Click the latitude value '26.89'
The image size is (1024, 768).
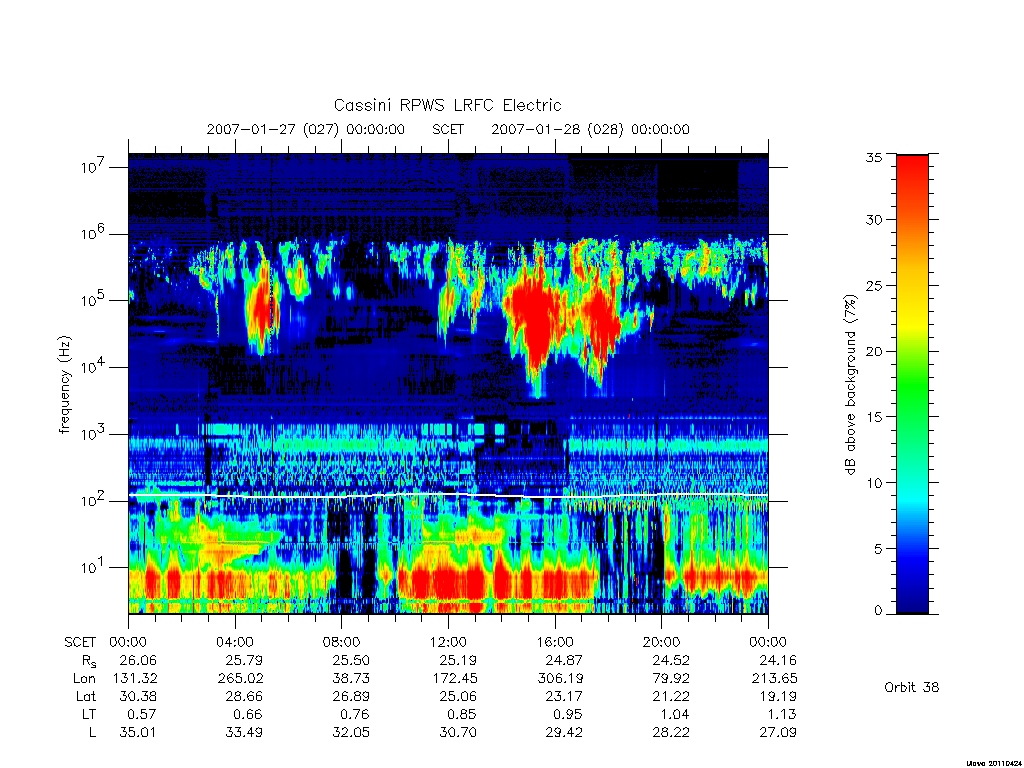[351, 696]
